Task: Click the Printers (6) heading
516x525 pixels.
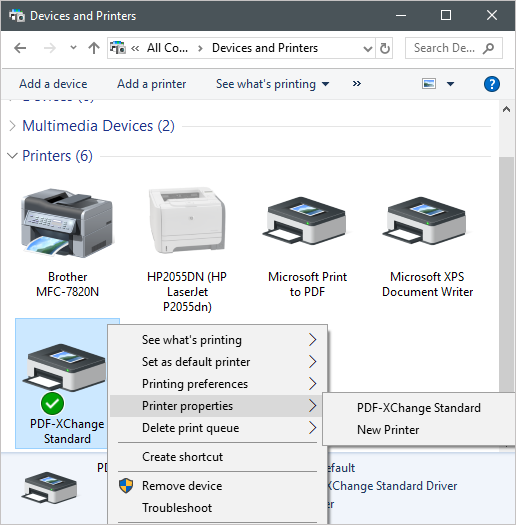Action: tap(57, 156)
